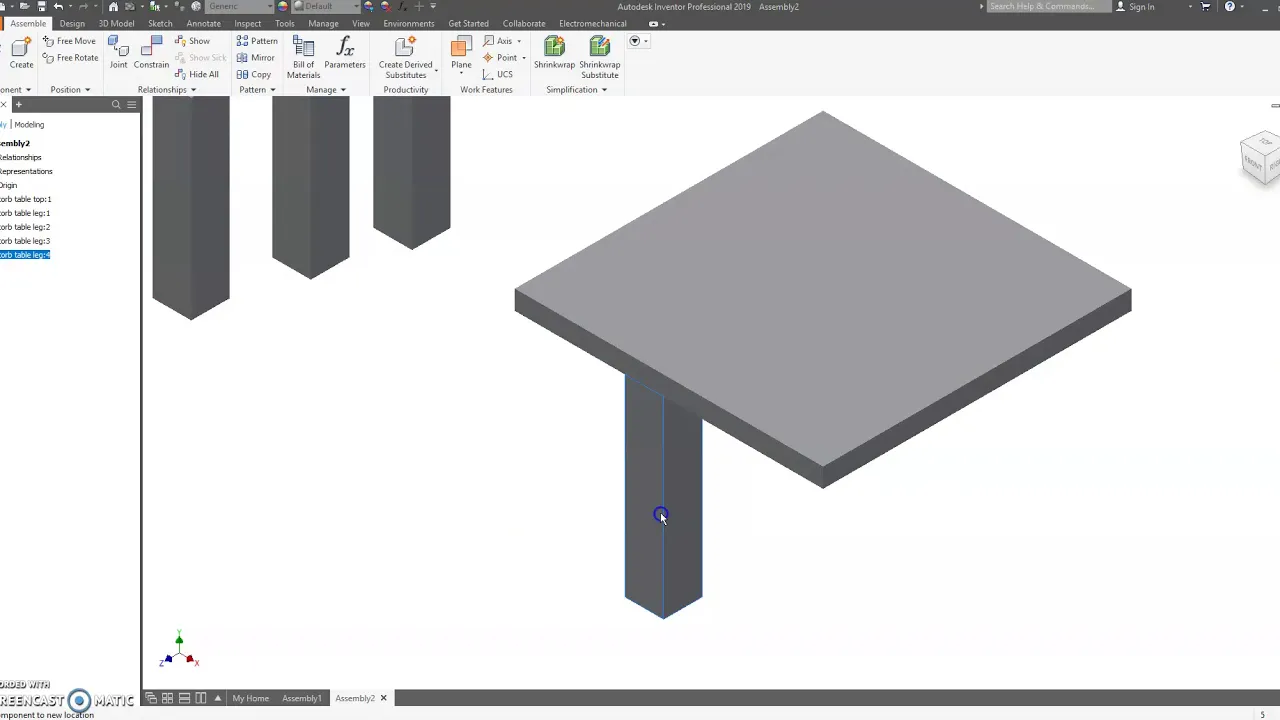This screenshot has width=1280, height=720.
Task: Click the tile windows grid icon
Action: (167, 698)
